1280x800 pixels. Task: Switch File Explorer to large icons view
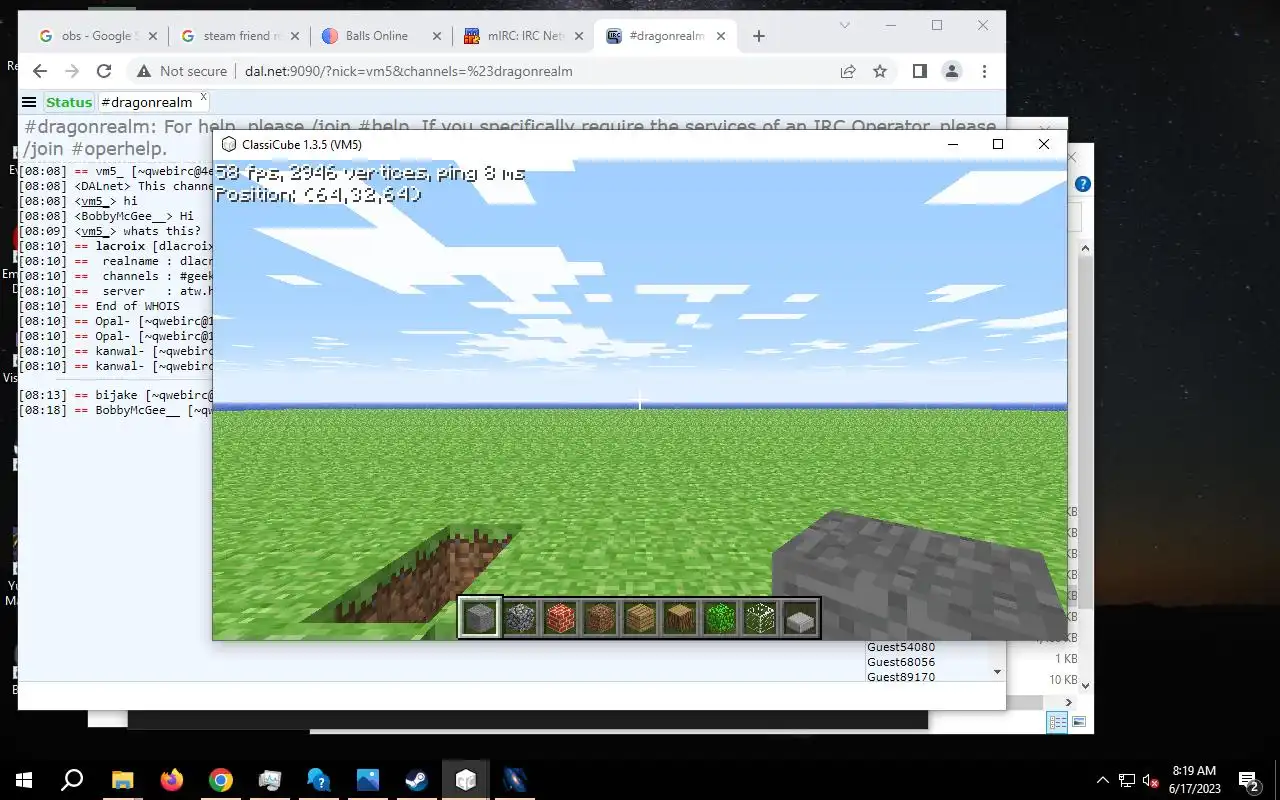click(1079, 722)
